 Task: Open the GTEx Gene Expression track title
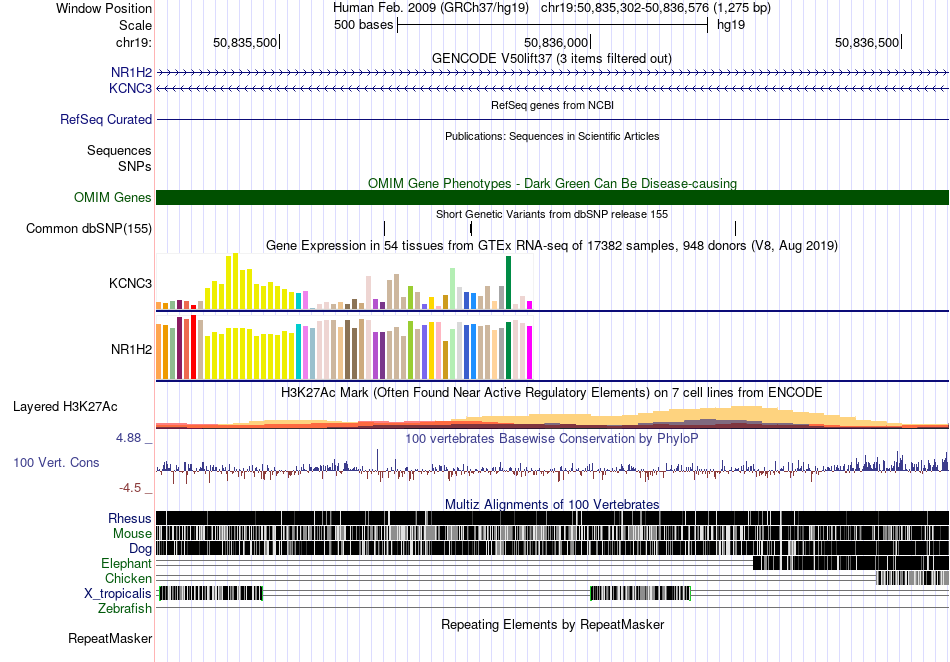pos(552,245)
